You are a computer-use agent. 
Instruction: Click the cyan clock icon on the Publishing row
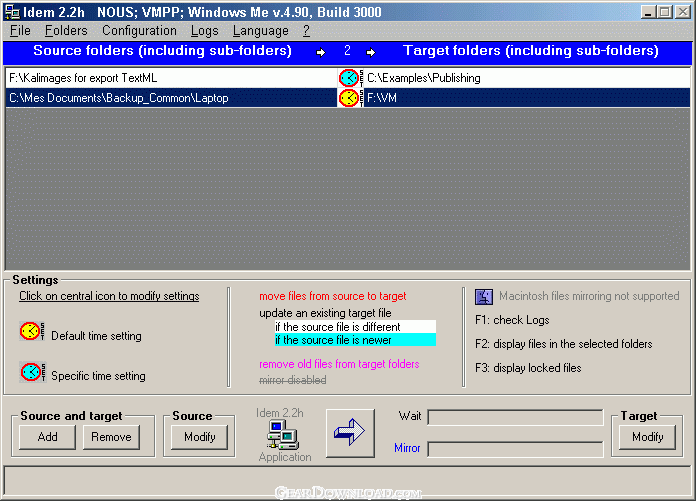tap(351, 78)
